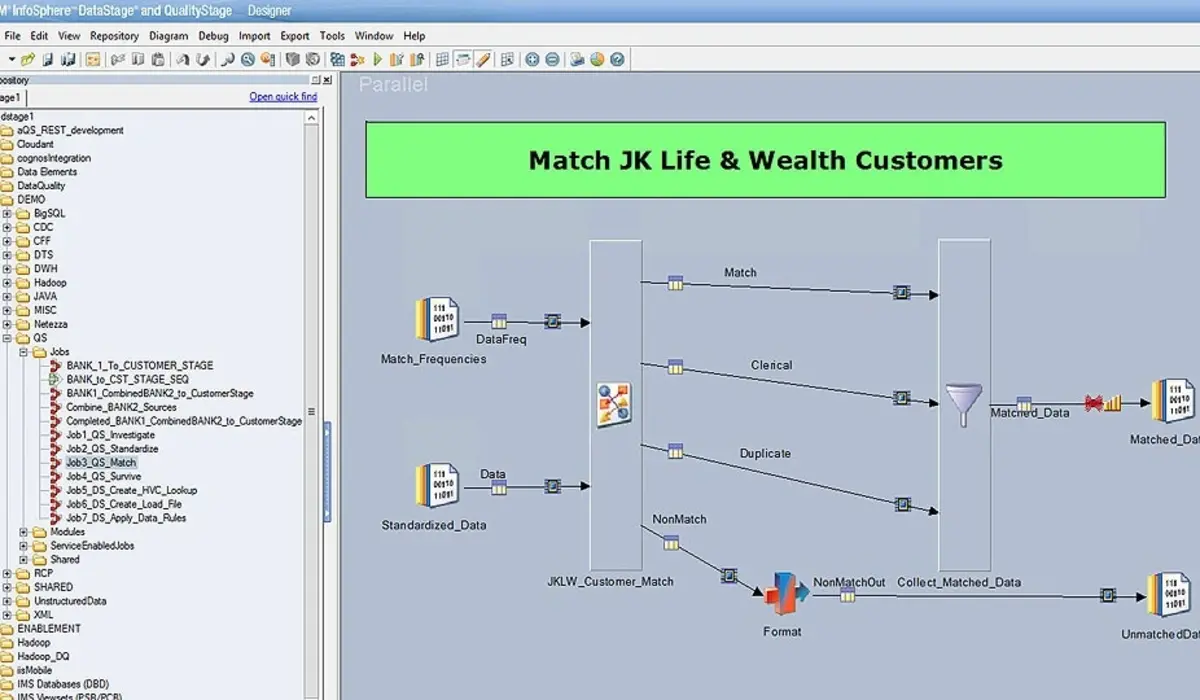Toggle the annotations pencil toolbar icon
Screen dimensions: 1200x700
coord(483,59)
